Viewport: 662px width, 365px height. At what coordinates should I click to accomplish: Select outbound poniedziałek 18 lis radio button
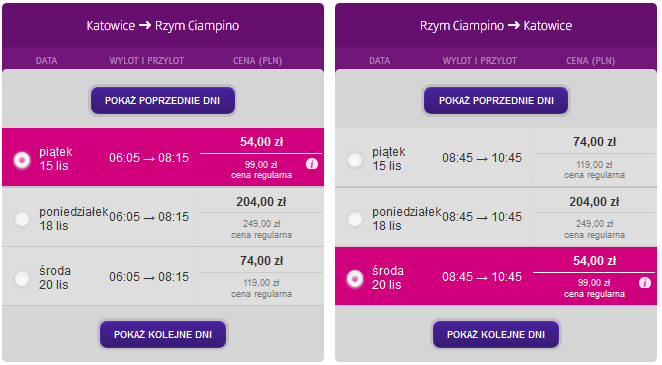tap(22, 219)
